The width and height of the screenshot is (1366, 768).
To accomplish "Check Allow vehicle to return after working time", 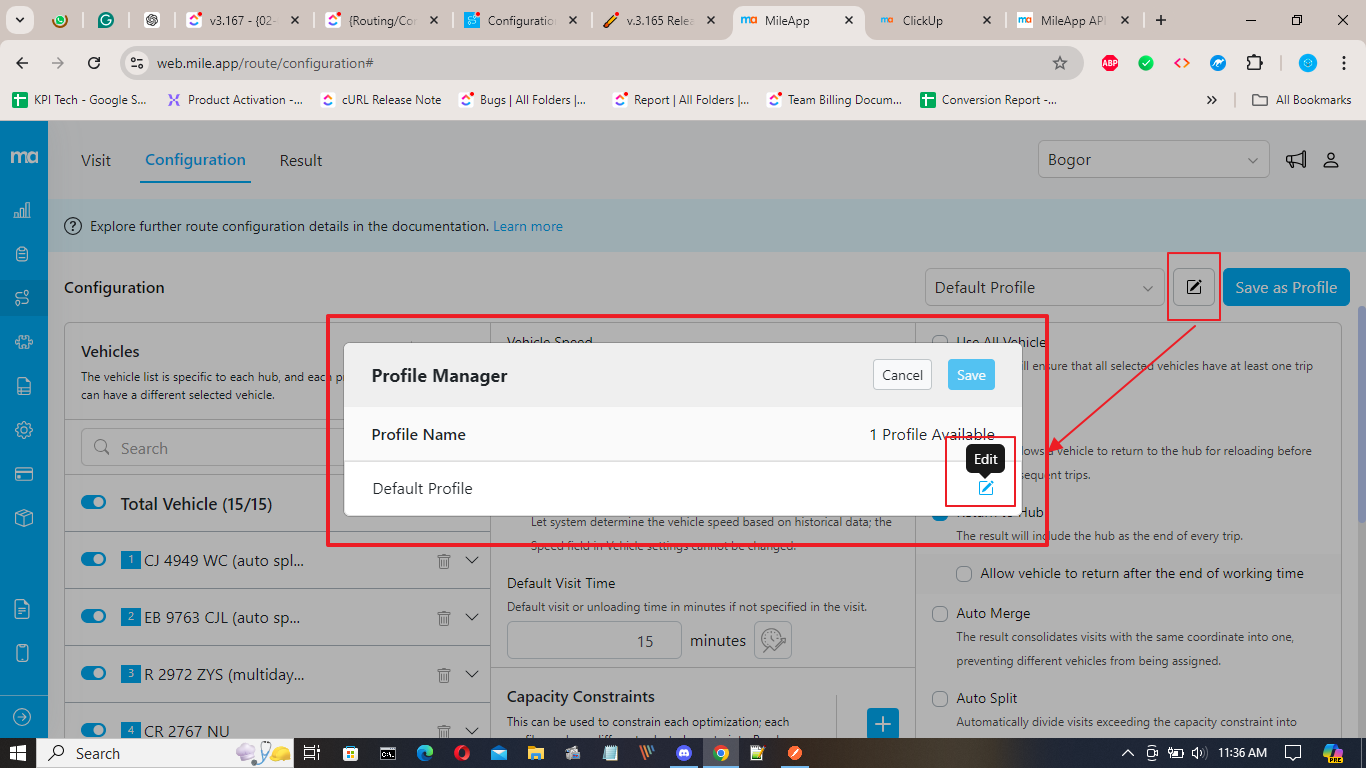I will 964,574.
